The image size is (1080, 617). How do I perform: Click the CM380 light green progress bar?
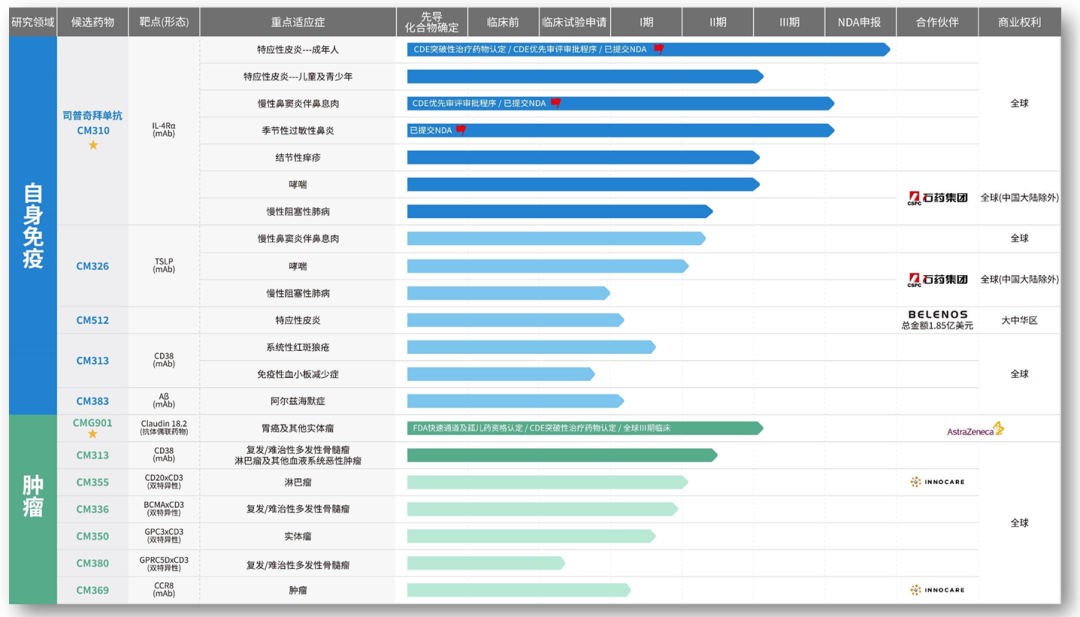[486, 563]
